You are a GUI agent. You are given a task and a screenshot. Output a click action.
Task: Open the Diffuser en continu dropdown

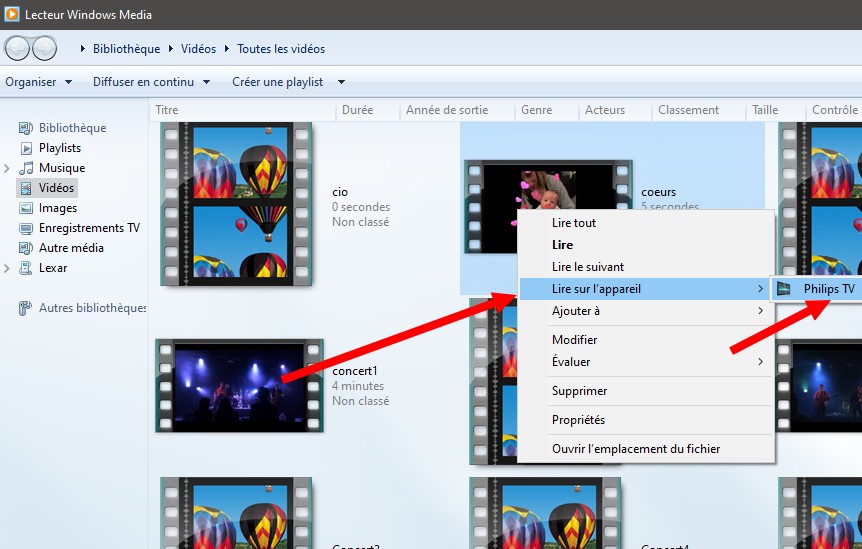coord(151,82)
